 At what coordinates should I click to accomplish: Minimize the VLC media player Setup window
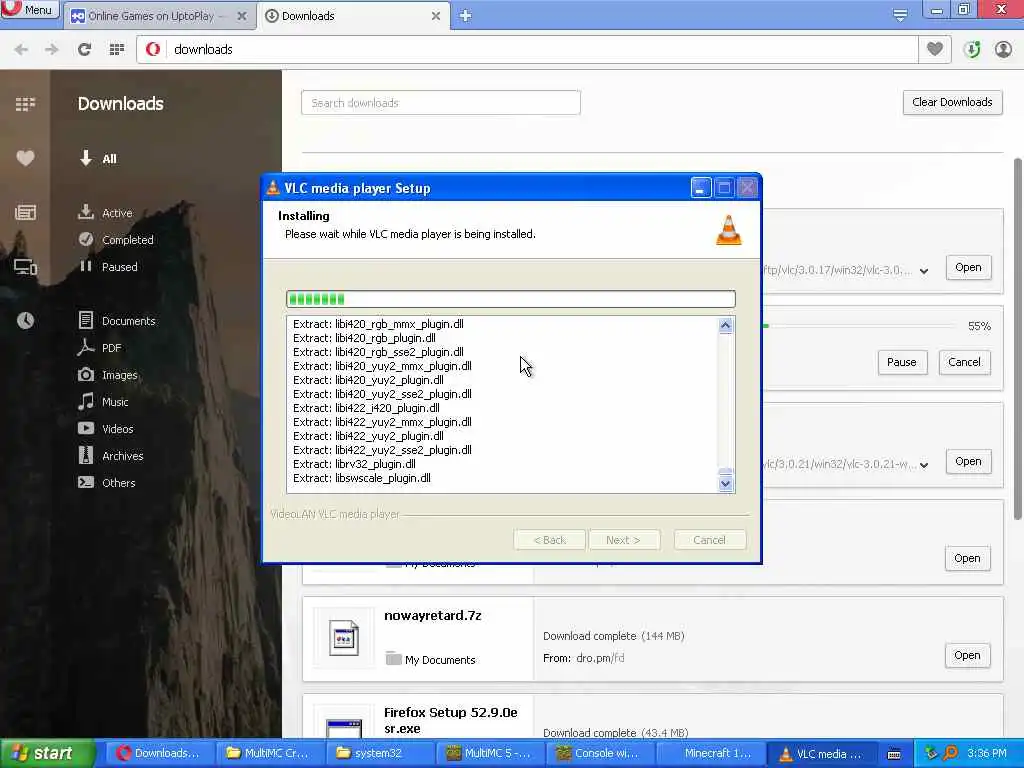pos(701,189)
